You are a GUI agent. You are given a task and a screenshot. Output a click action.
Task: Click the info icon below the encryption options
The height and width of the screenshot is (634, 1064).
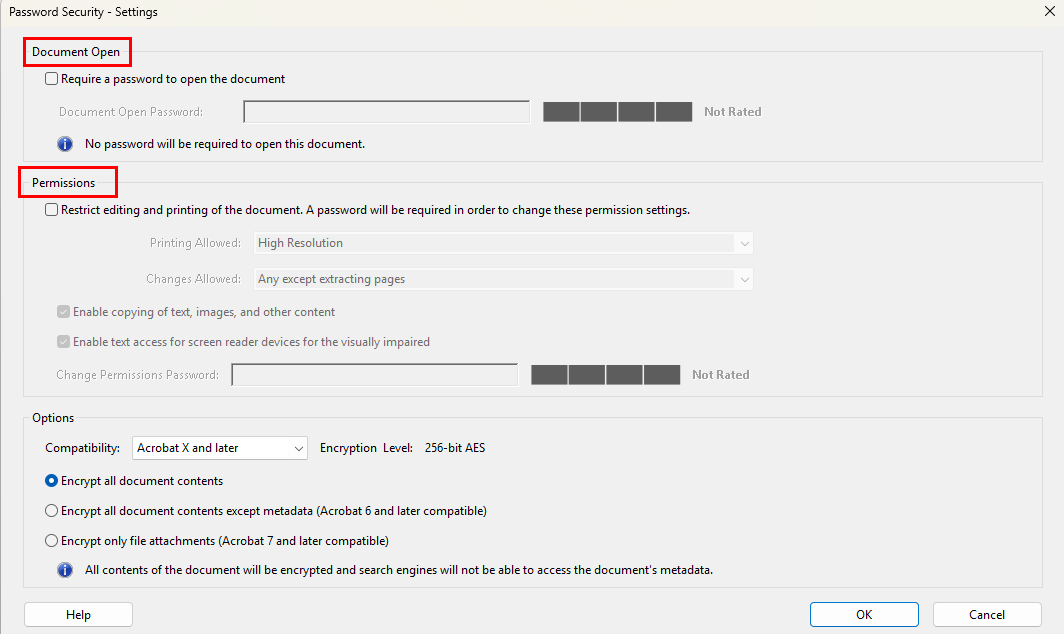(65, 569)
